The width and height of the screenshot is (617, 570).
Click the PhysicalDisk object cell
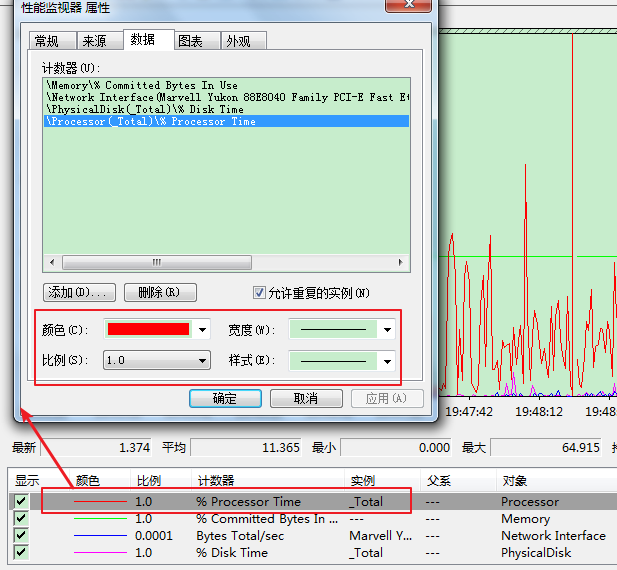[536, 553]
